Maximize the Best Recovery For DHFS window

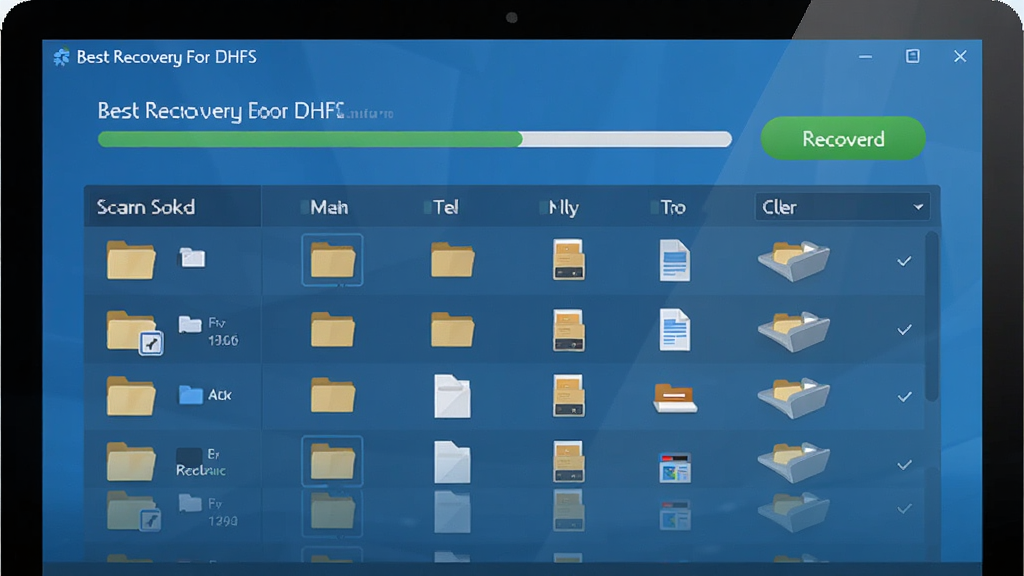click(x=912, y=56)
